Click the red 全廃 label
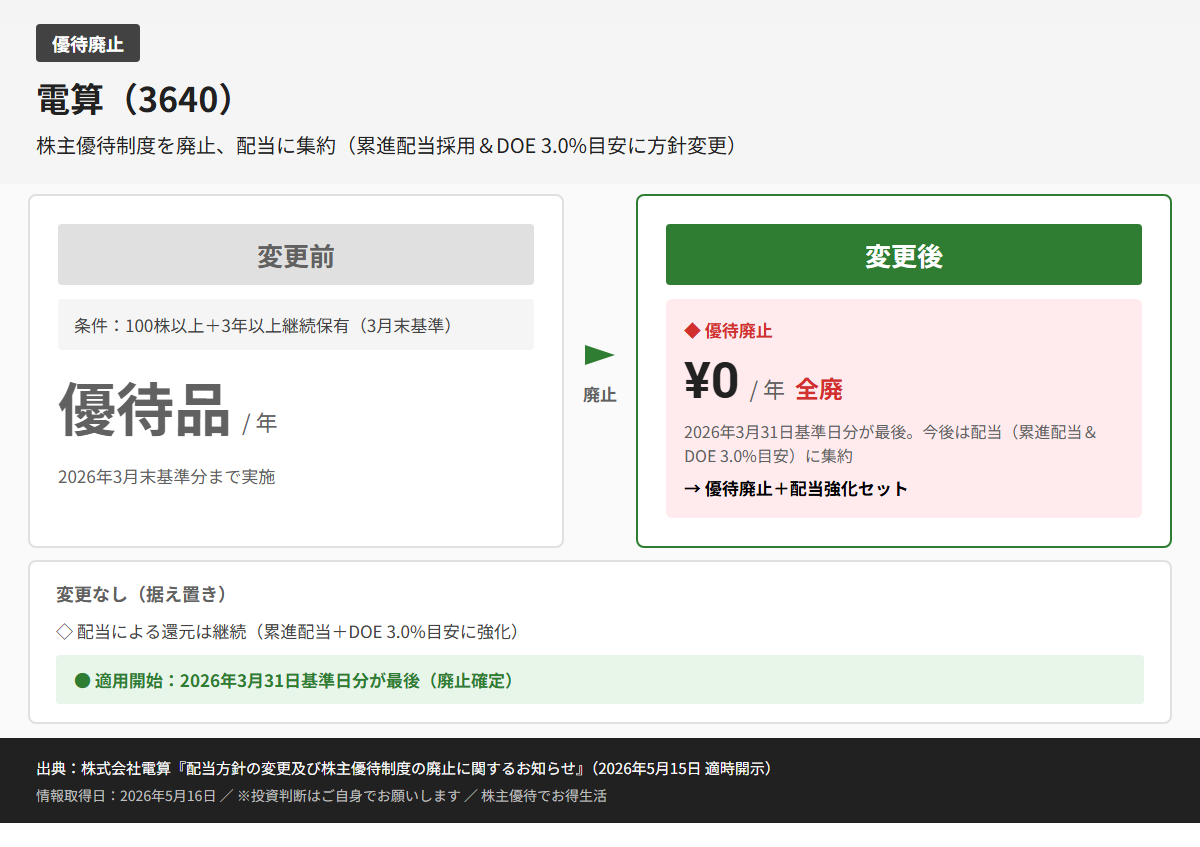The image size is (1200, 847). (x=819, y=390)
